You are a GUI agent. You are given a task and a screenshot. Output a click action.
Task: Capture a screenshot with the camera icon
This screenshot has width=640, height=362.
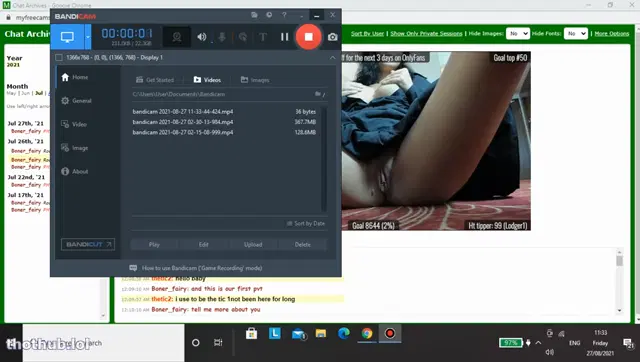333,37
